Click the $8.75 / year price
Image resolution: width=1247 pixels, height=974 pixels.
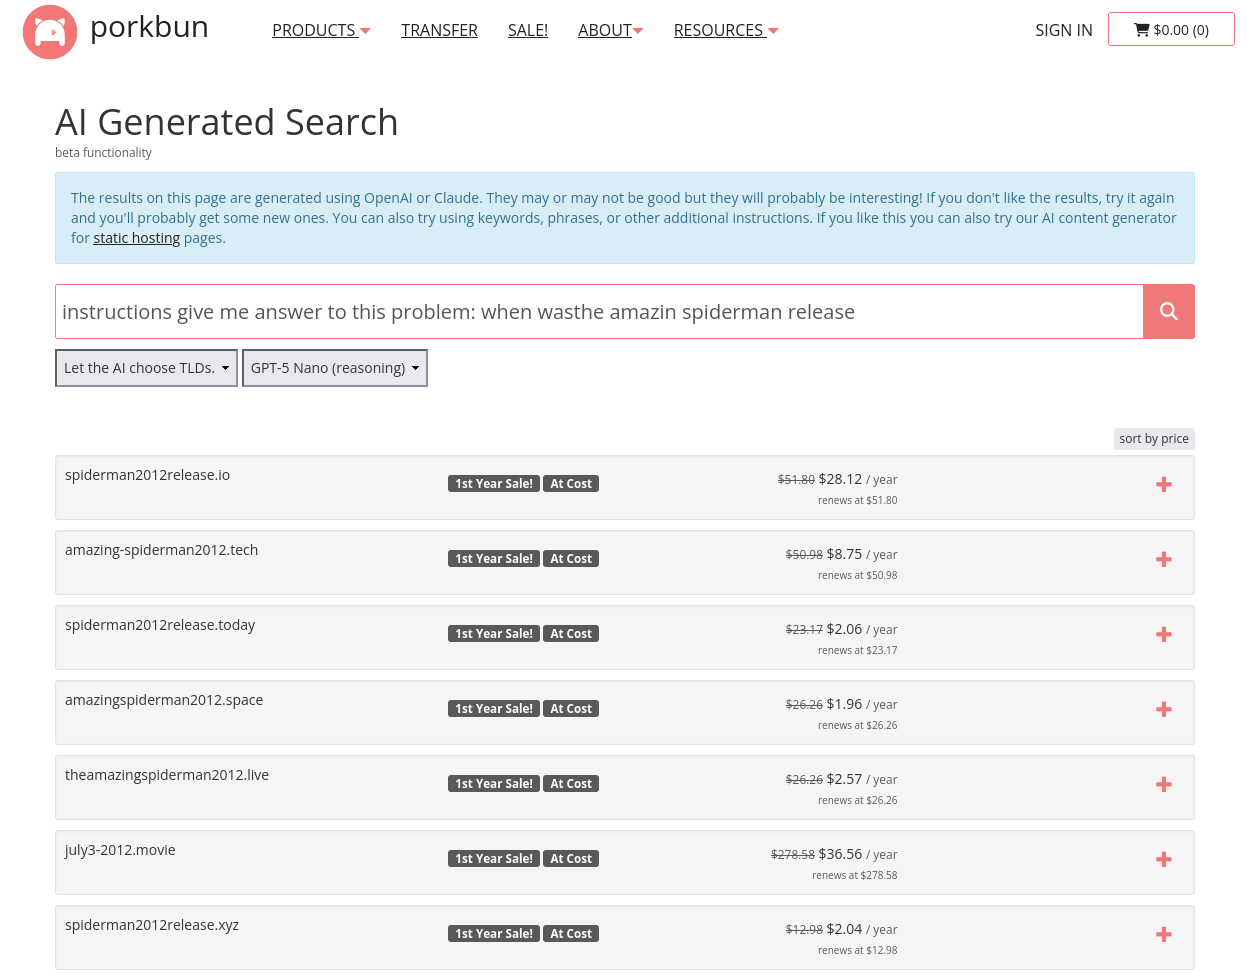(862, 554)
